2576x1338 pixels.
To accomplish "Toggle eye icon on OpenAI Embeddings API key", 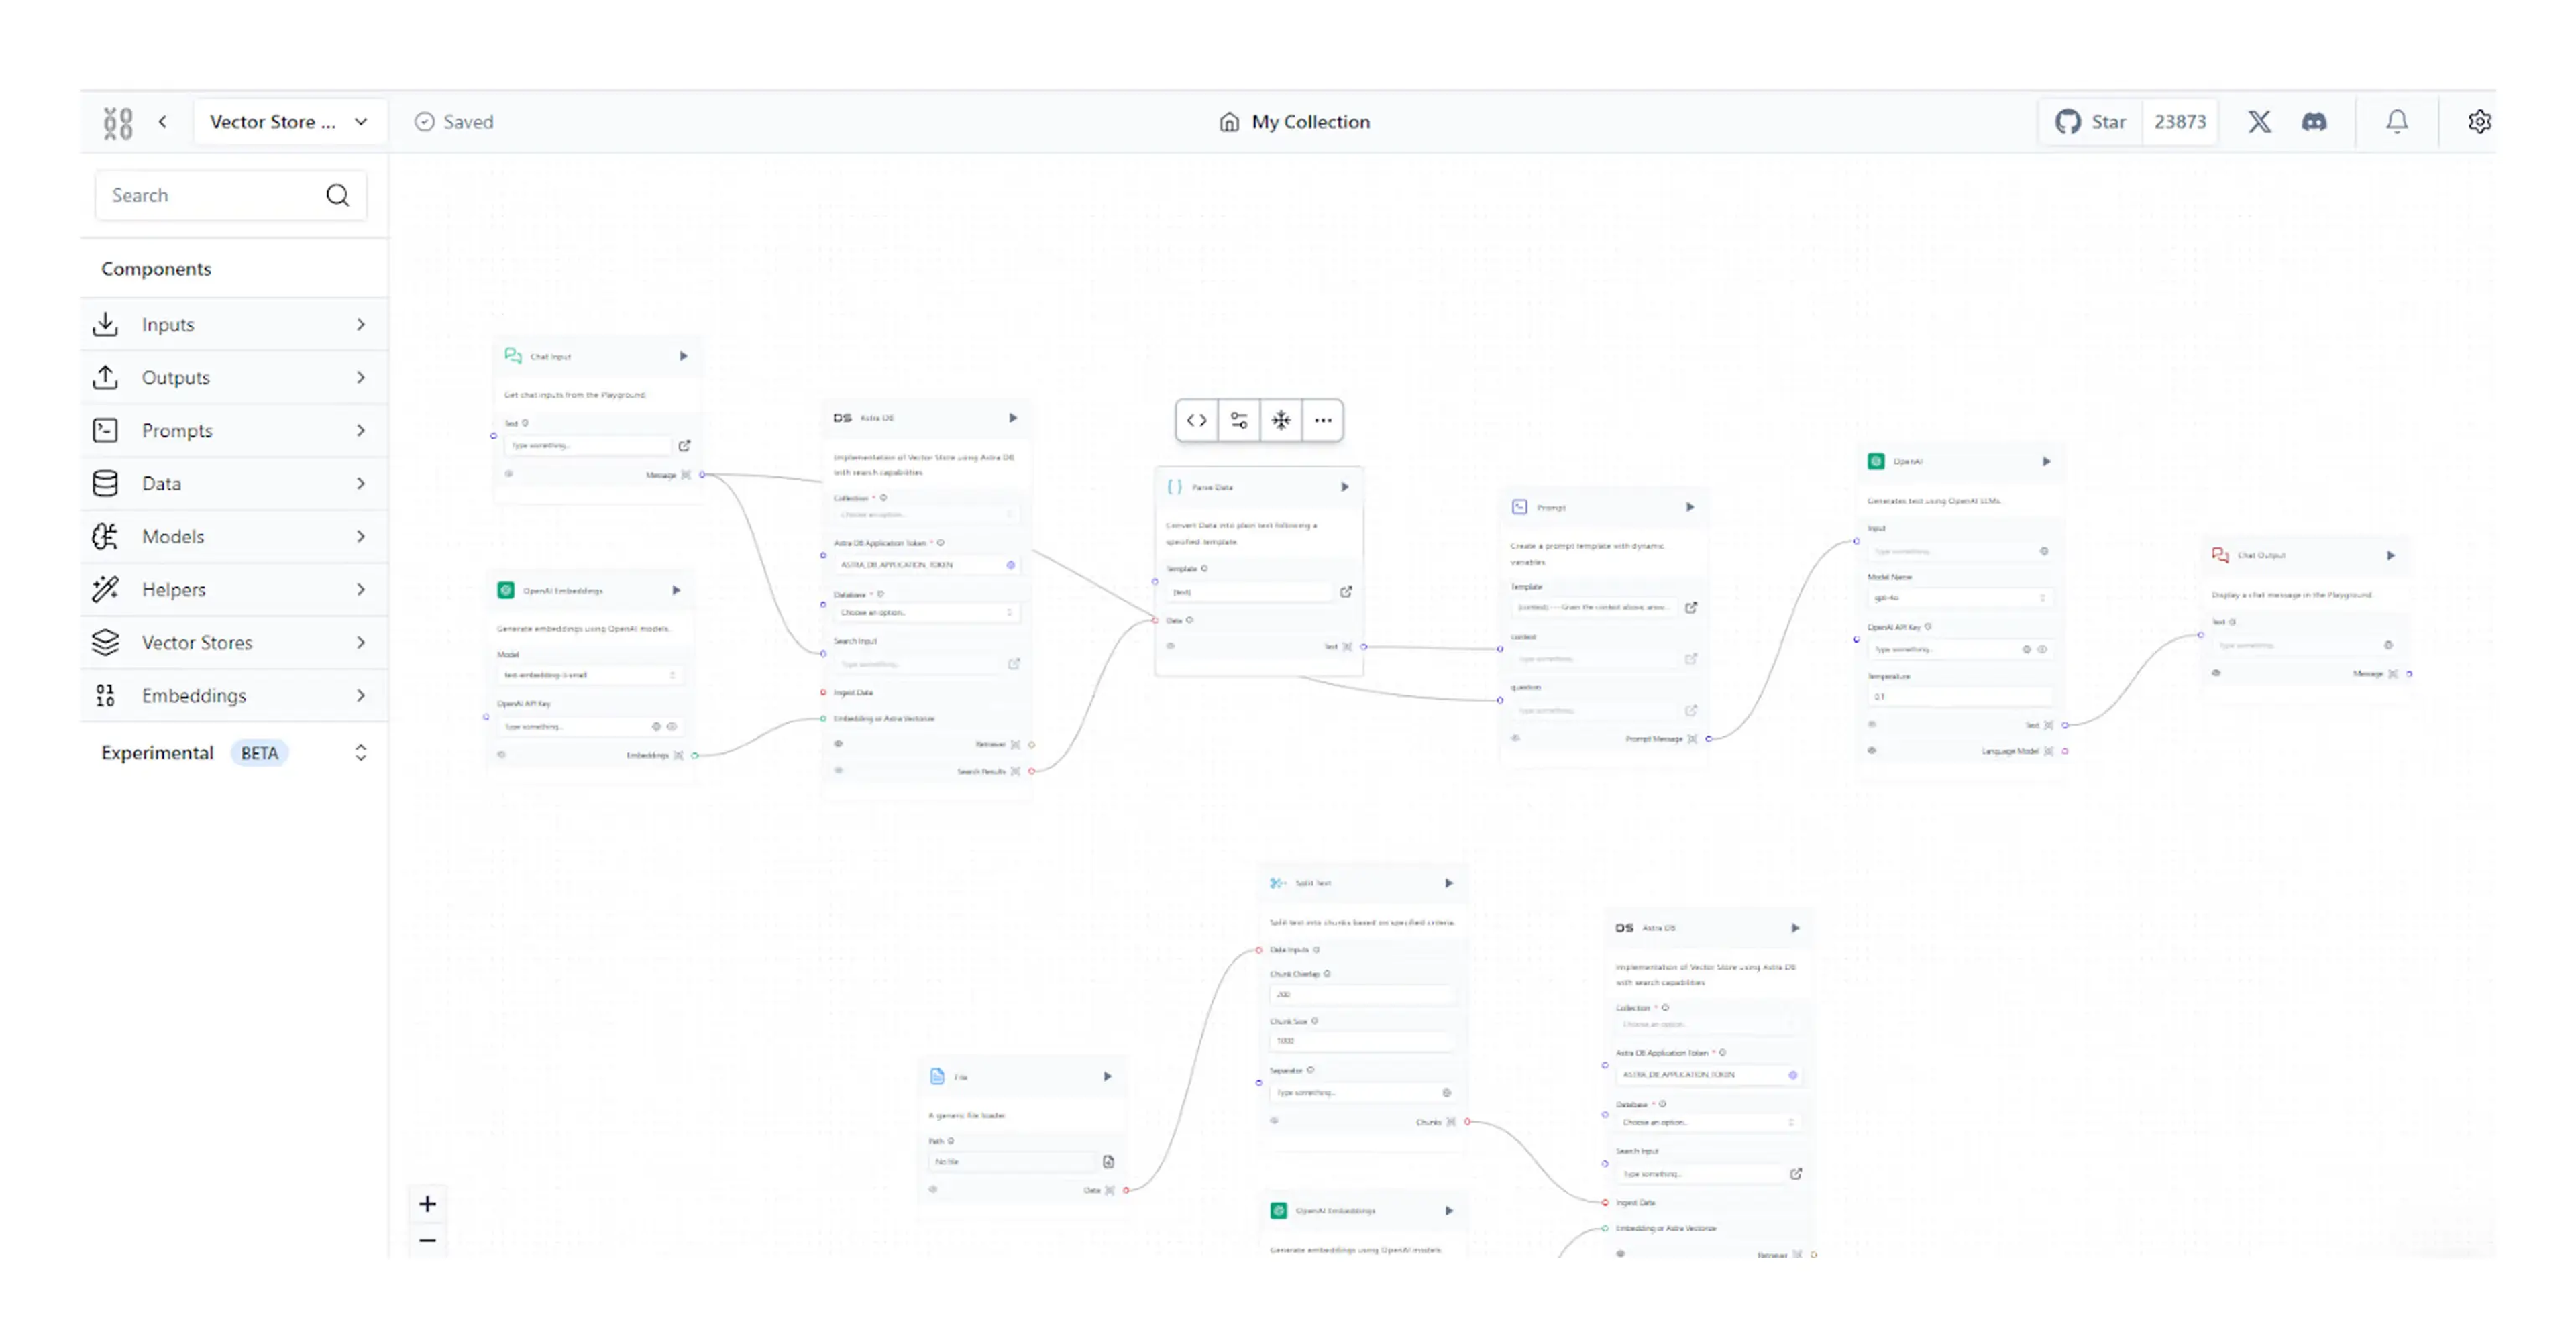I will click(672, 727).
